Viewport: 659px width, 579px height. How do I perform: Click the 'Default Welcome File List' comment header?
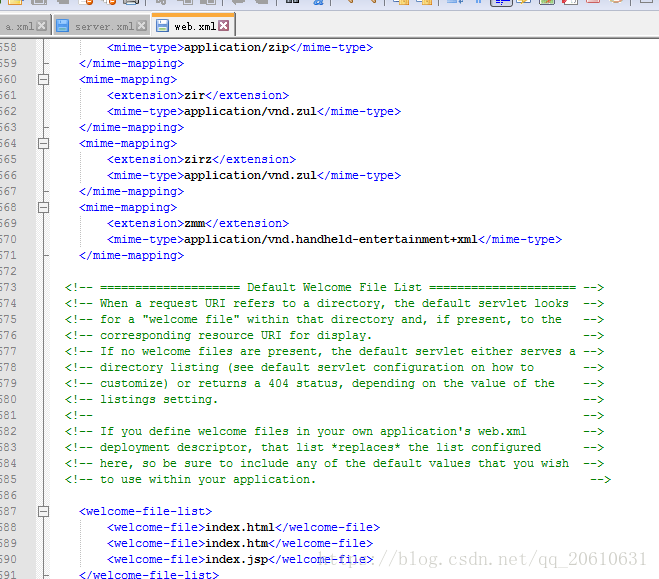click(x=334, y=287)
